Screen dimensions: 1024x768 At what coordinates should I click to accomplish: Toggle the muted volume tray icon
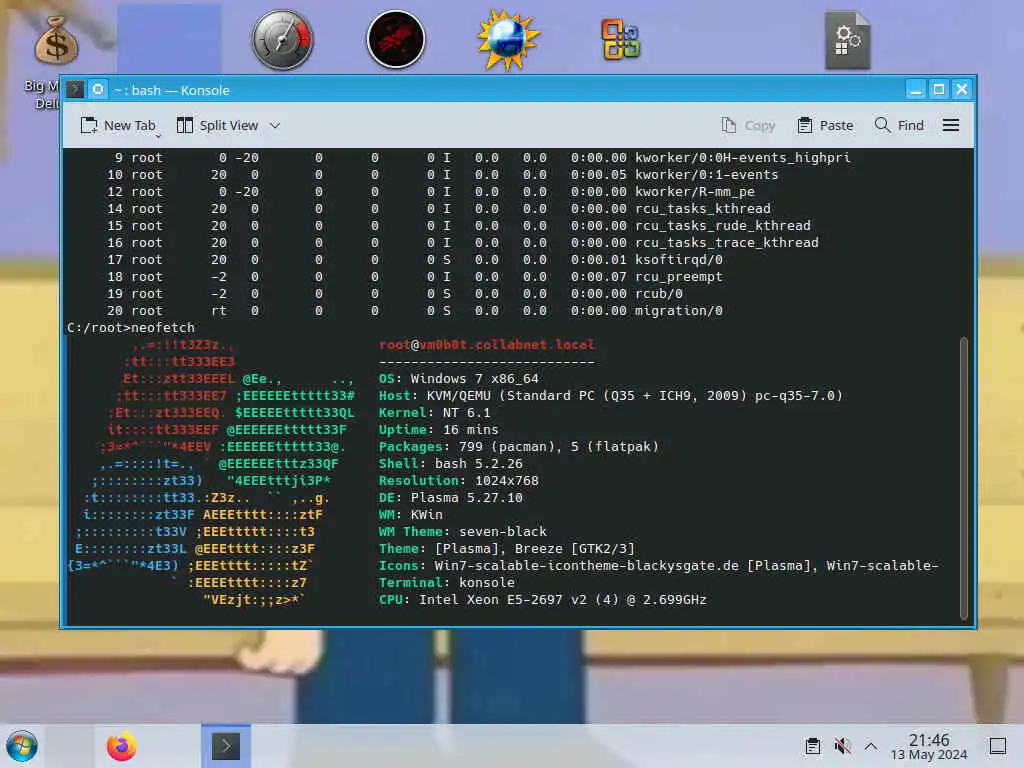[x=842, y=746]
